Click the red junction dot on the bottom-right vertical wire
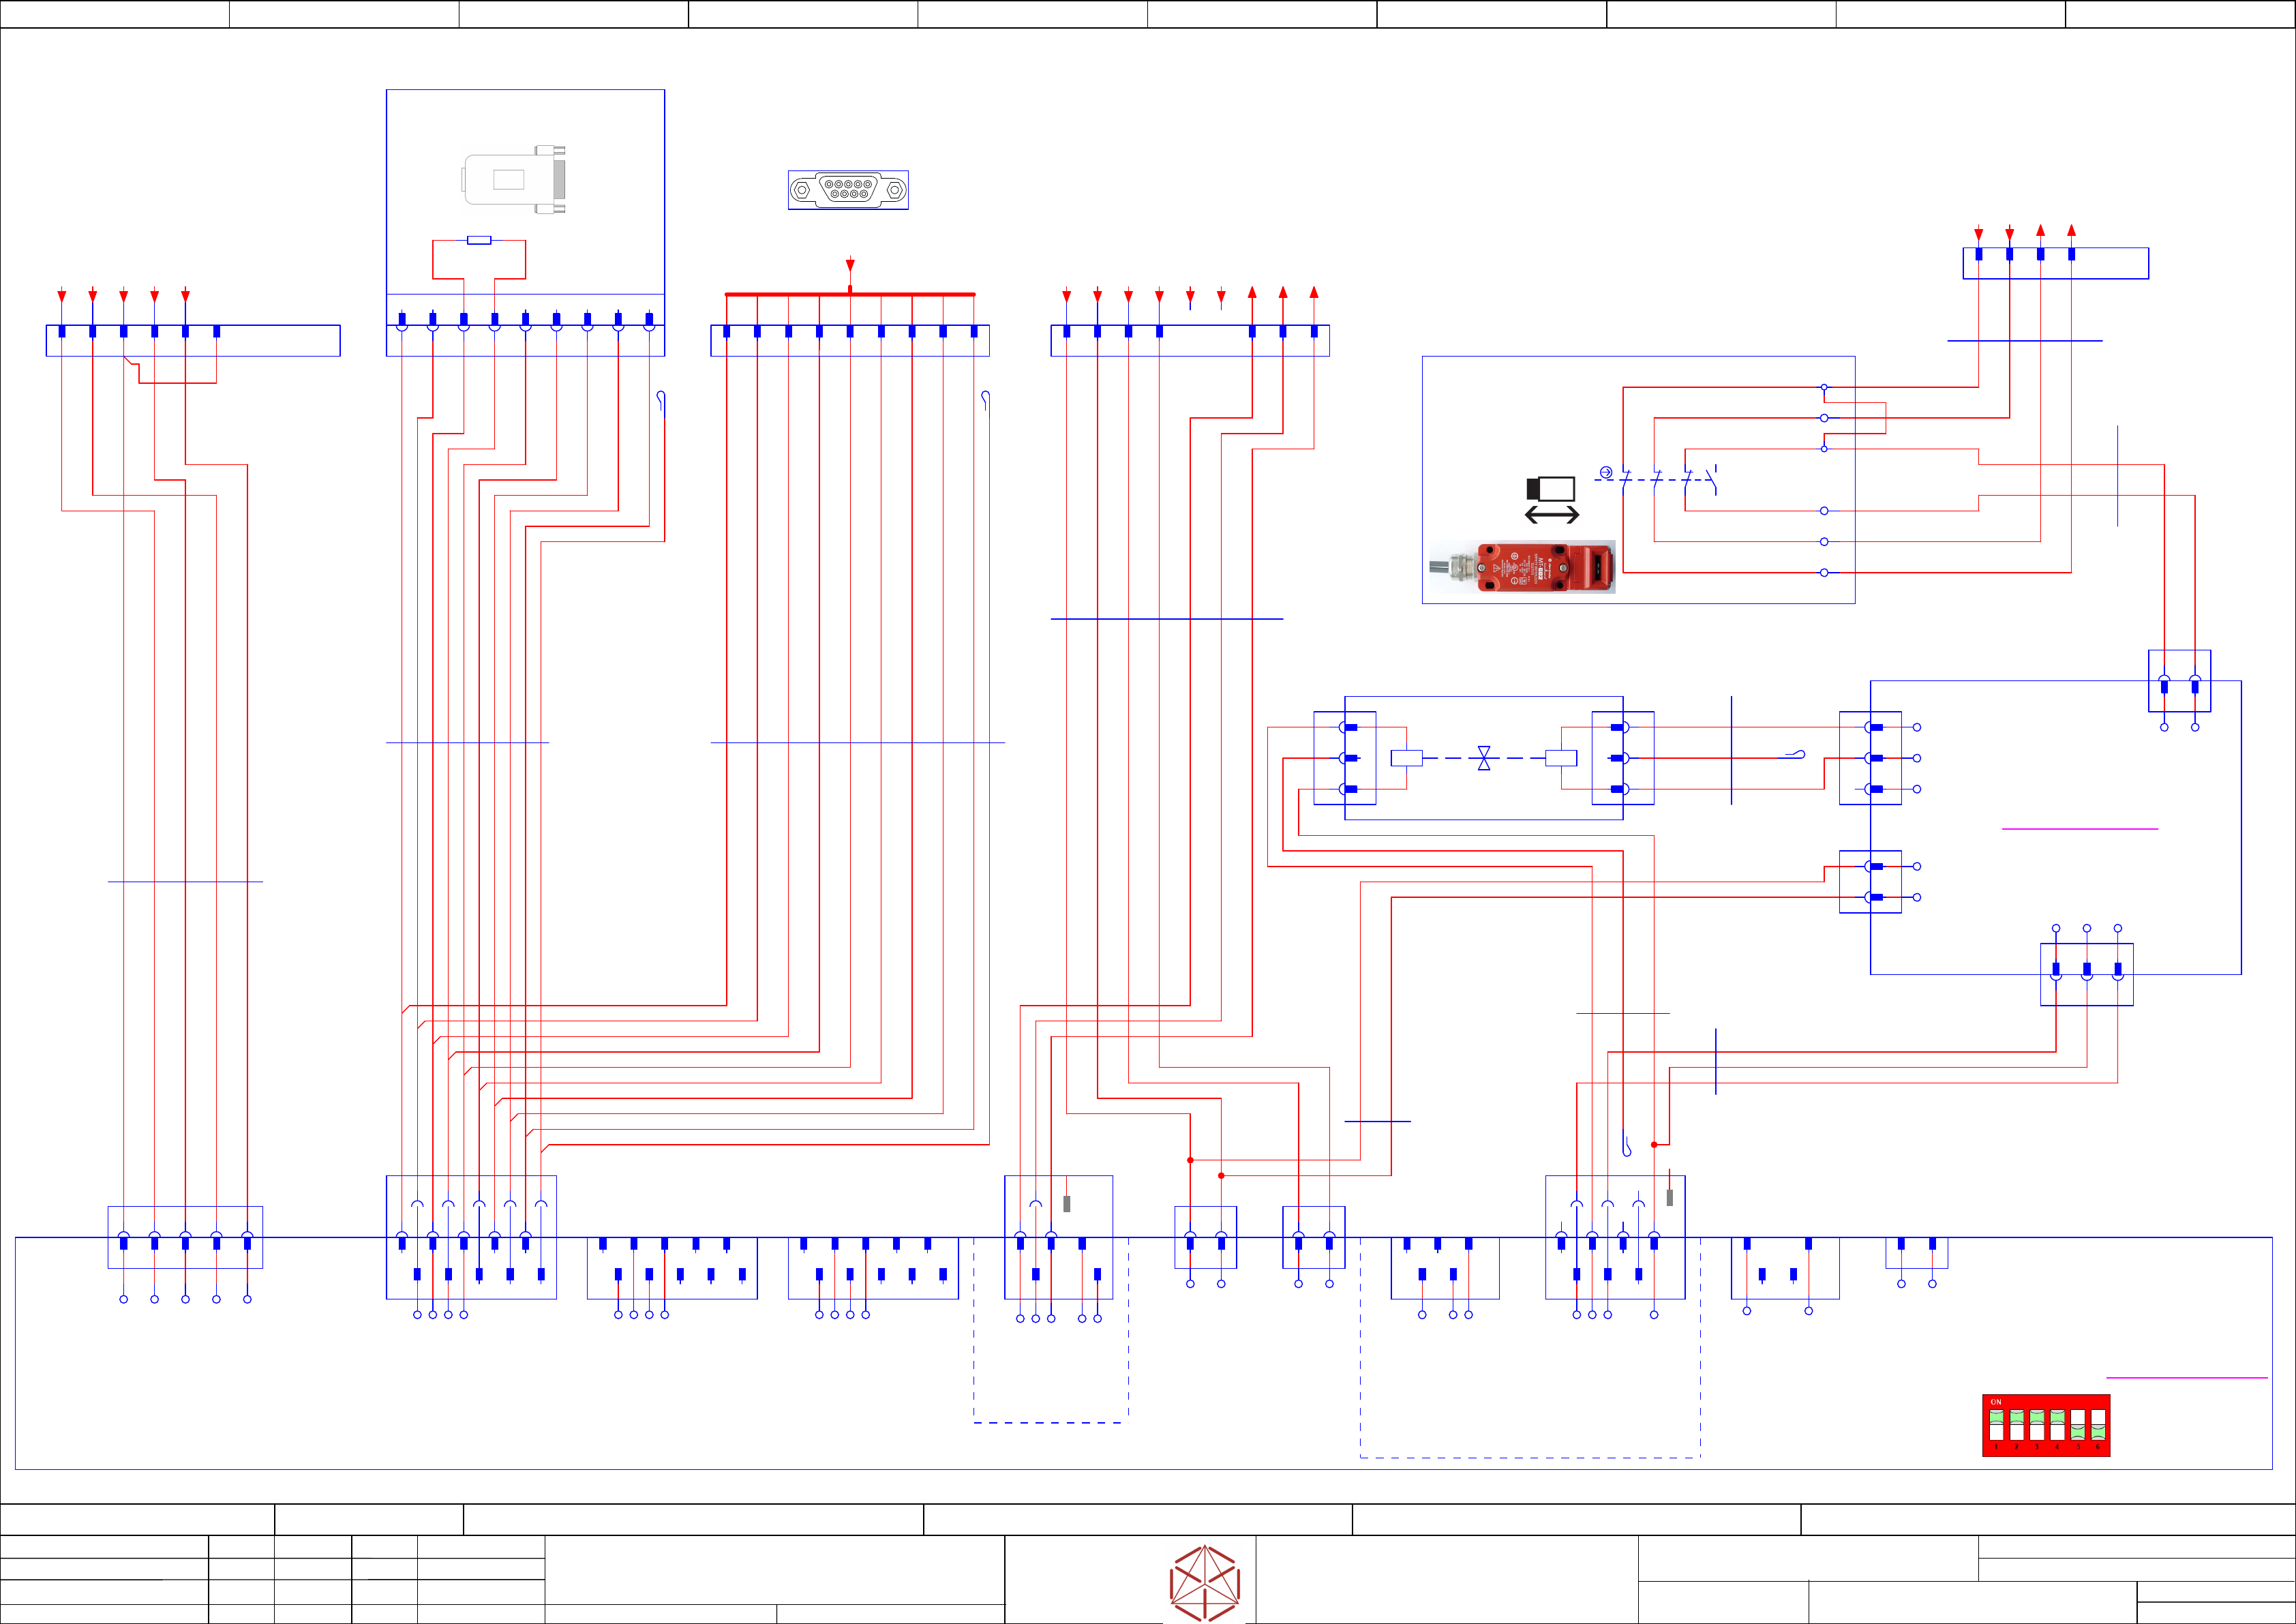Screen dimensions: 2296x1624 (1654, 1144)
